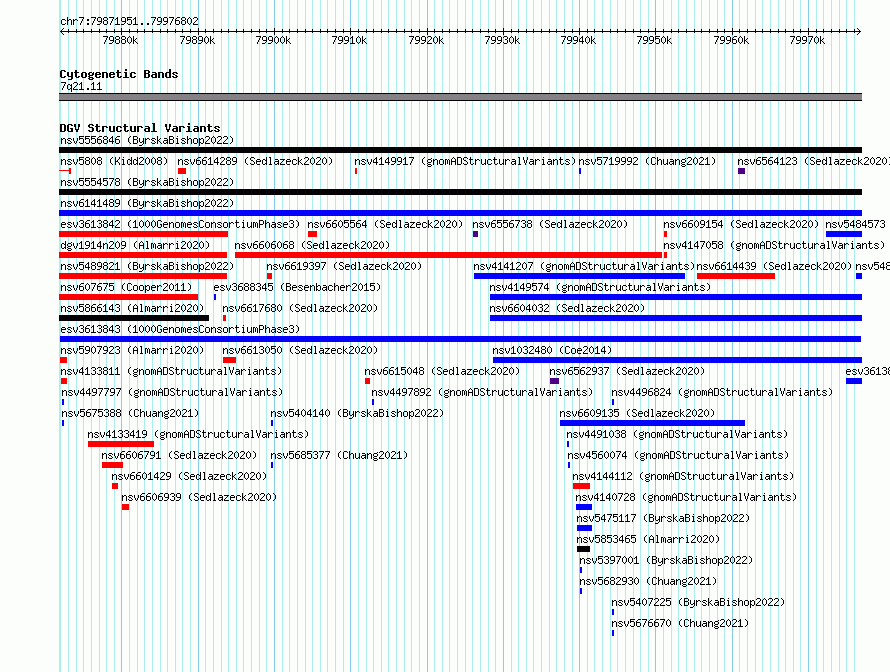
Task: Click nsv4133811 gnomAD variant label
Action: 171,371
